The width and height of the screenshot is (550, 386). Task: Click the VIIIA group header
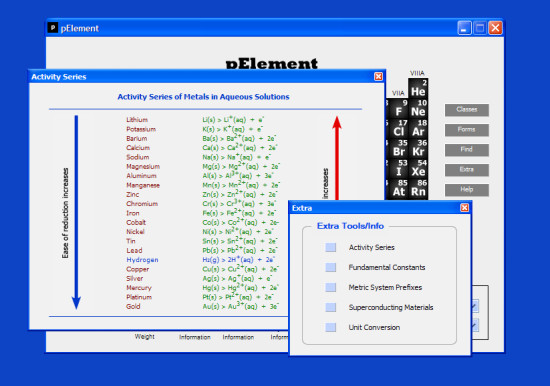point(417,73)
